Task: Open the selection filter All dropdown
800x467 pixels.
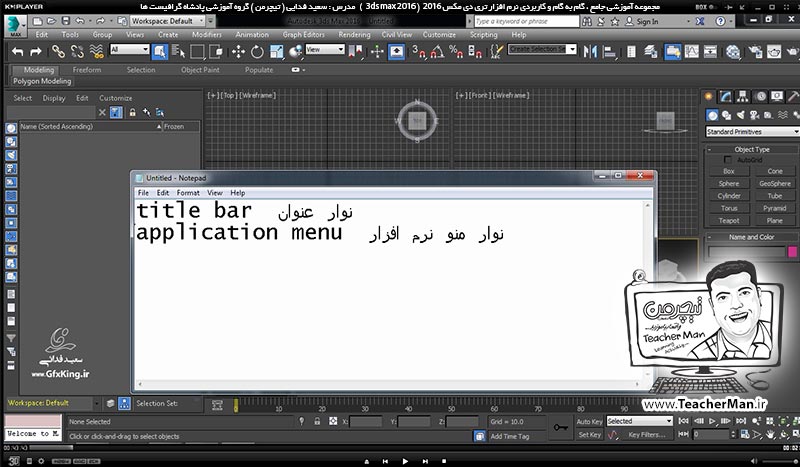Action: [x=130, y=49]
